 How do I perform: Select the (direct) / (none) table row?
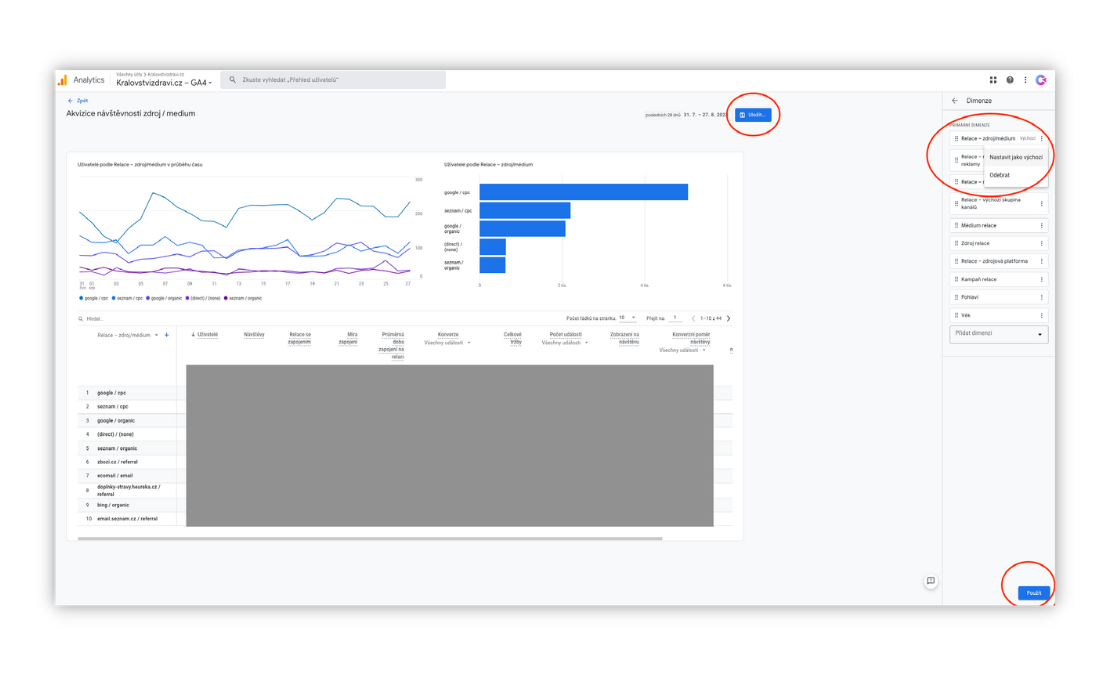[x=115, y=434]
